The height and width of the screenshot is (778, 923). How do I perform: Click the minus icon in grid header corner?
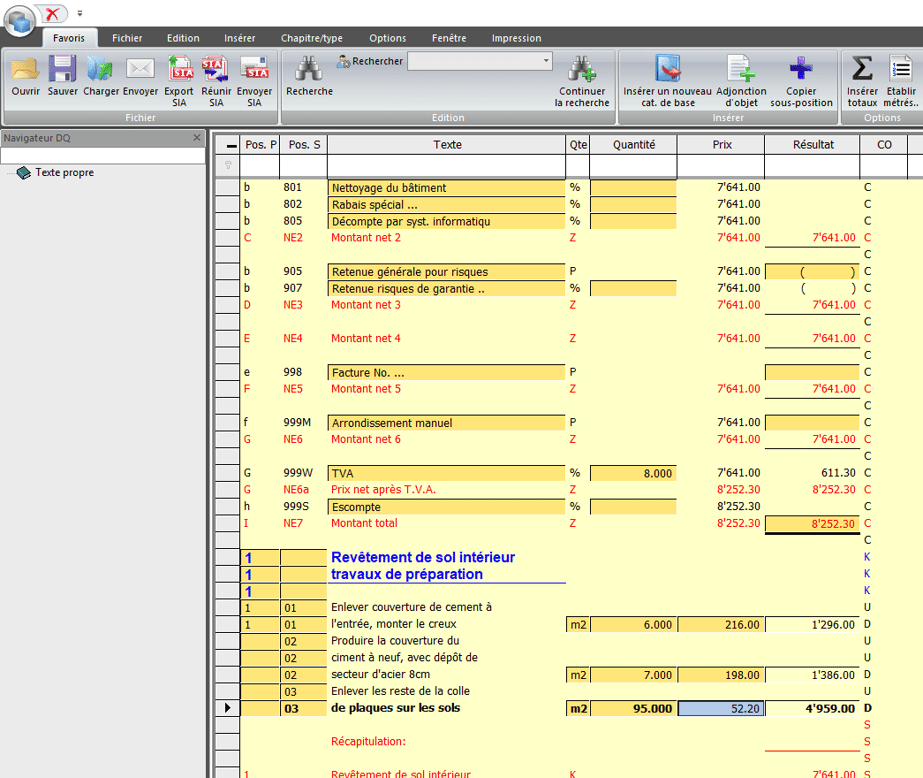(231, 145)
